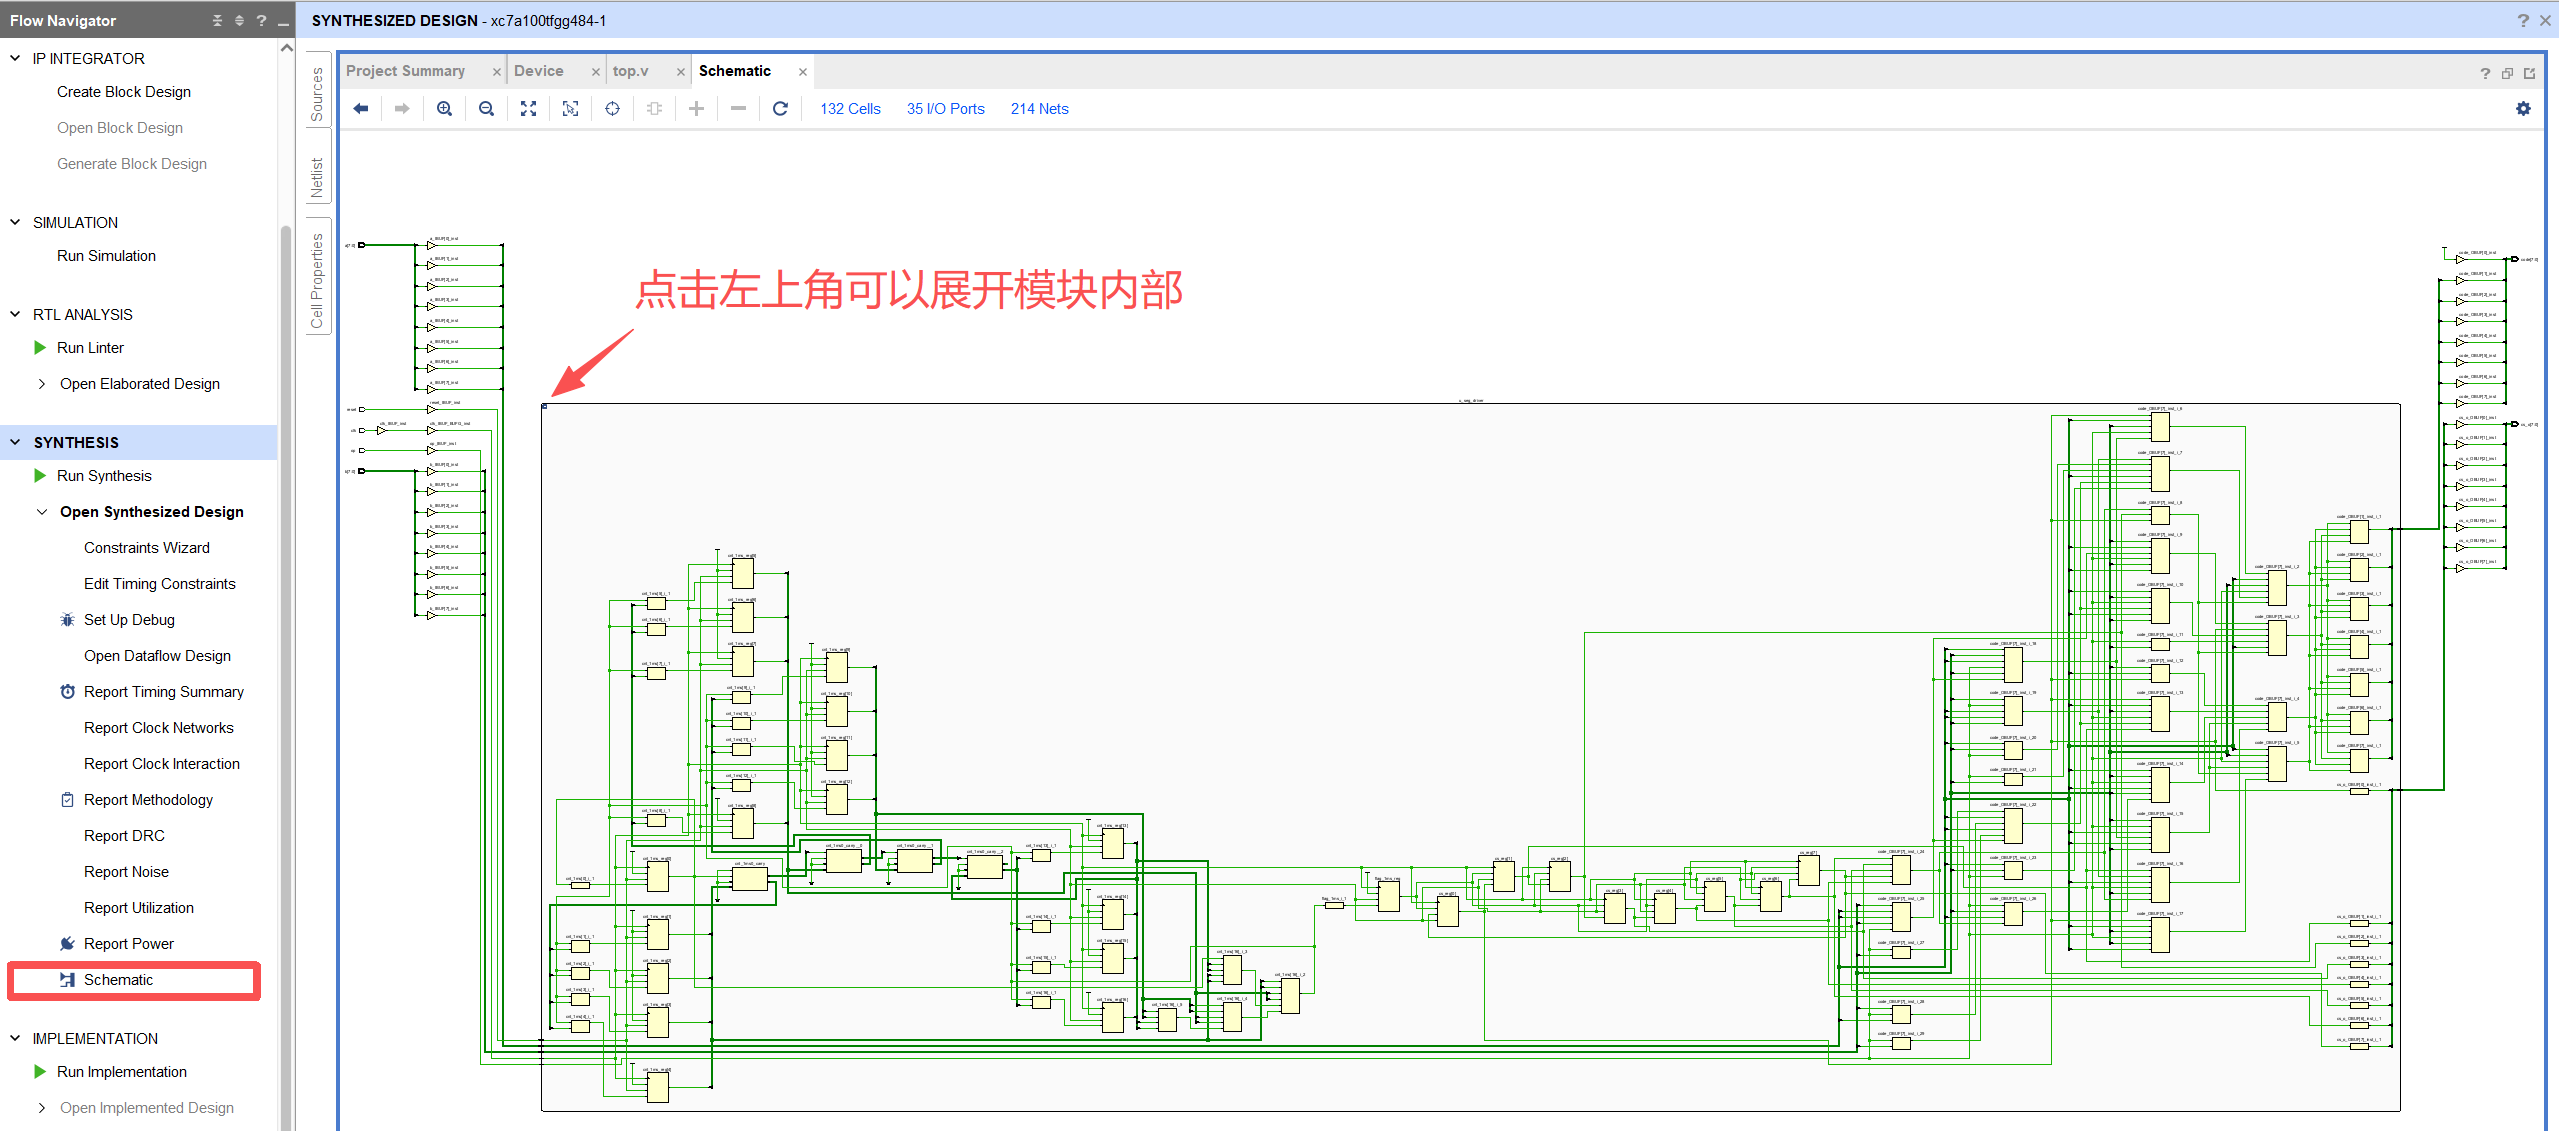This screenshot has height=1131, width=2559.
Task: Click the Zoom to Selection toolbar icon
Action: click(x=570, y=108)
